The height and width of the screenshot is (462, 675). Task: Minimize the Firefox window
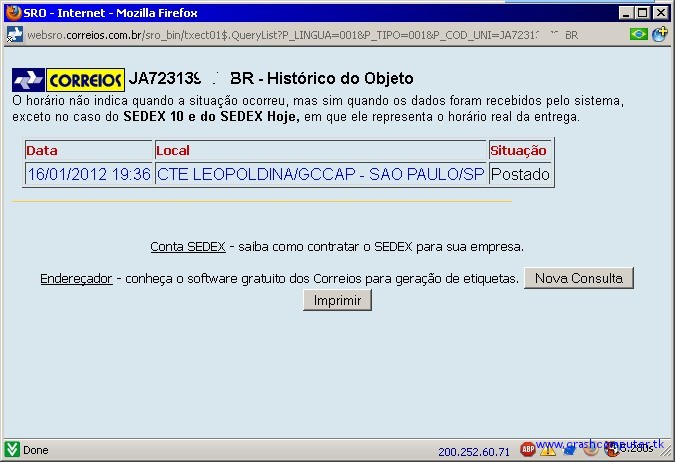pos(626,12)
